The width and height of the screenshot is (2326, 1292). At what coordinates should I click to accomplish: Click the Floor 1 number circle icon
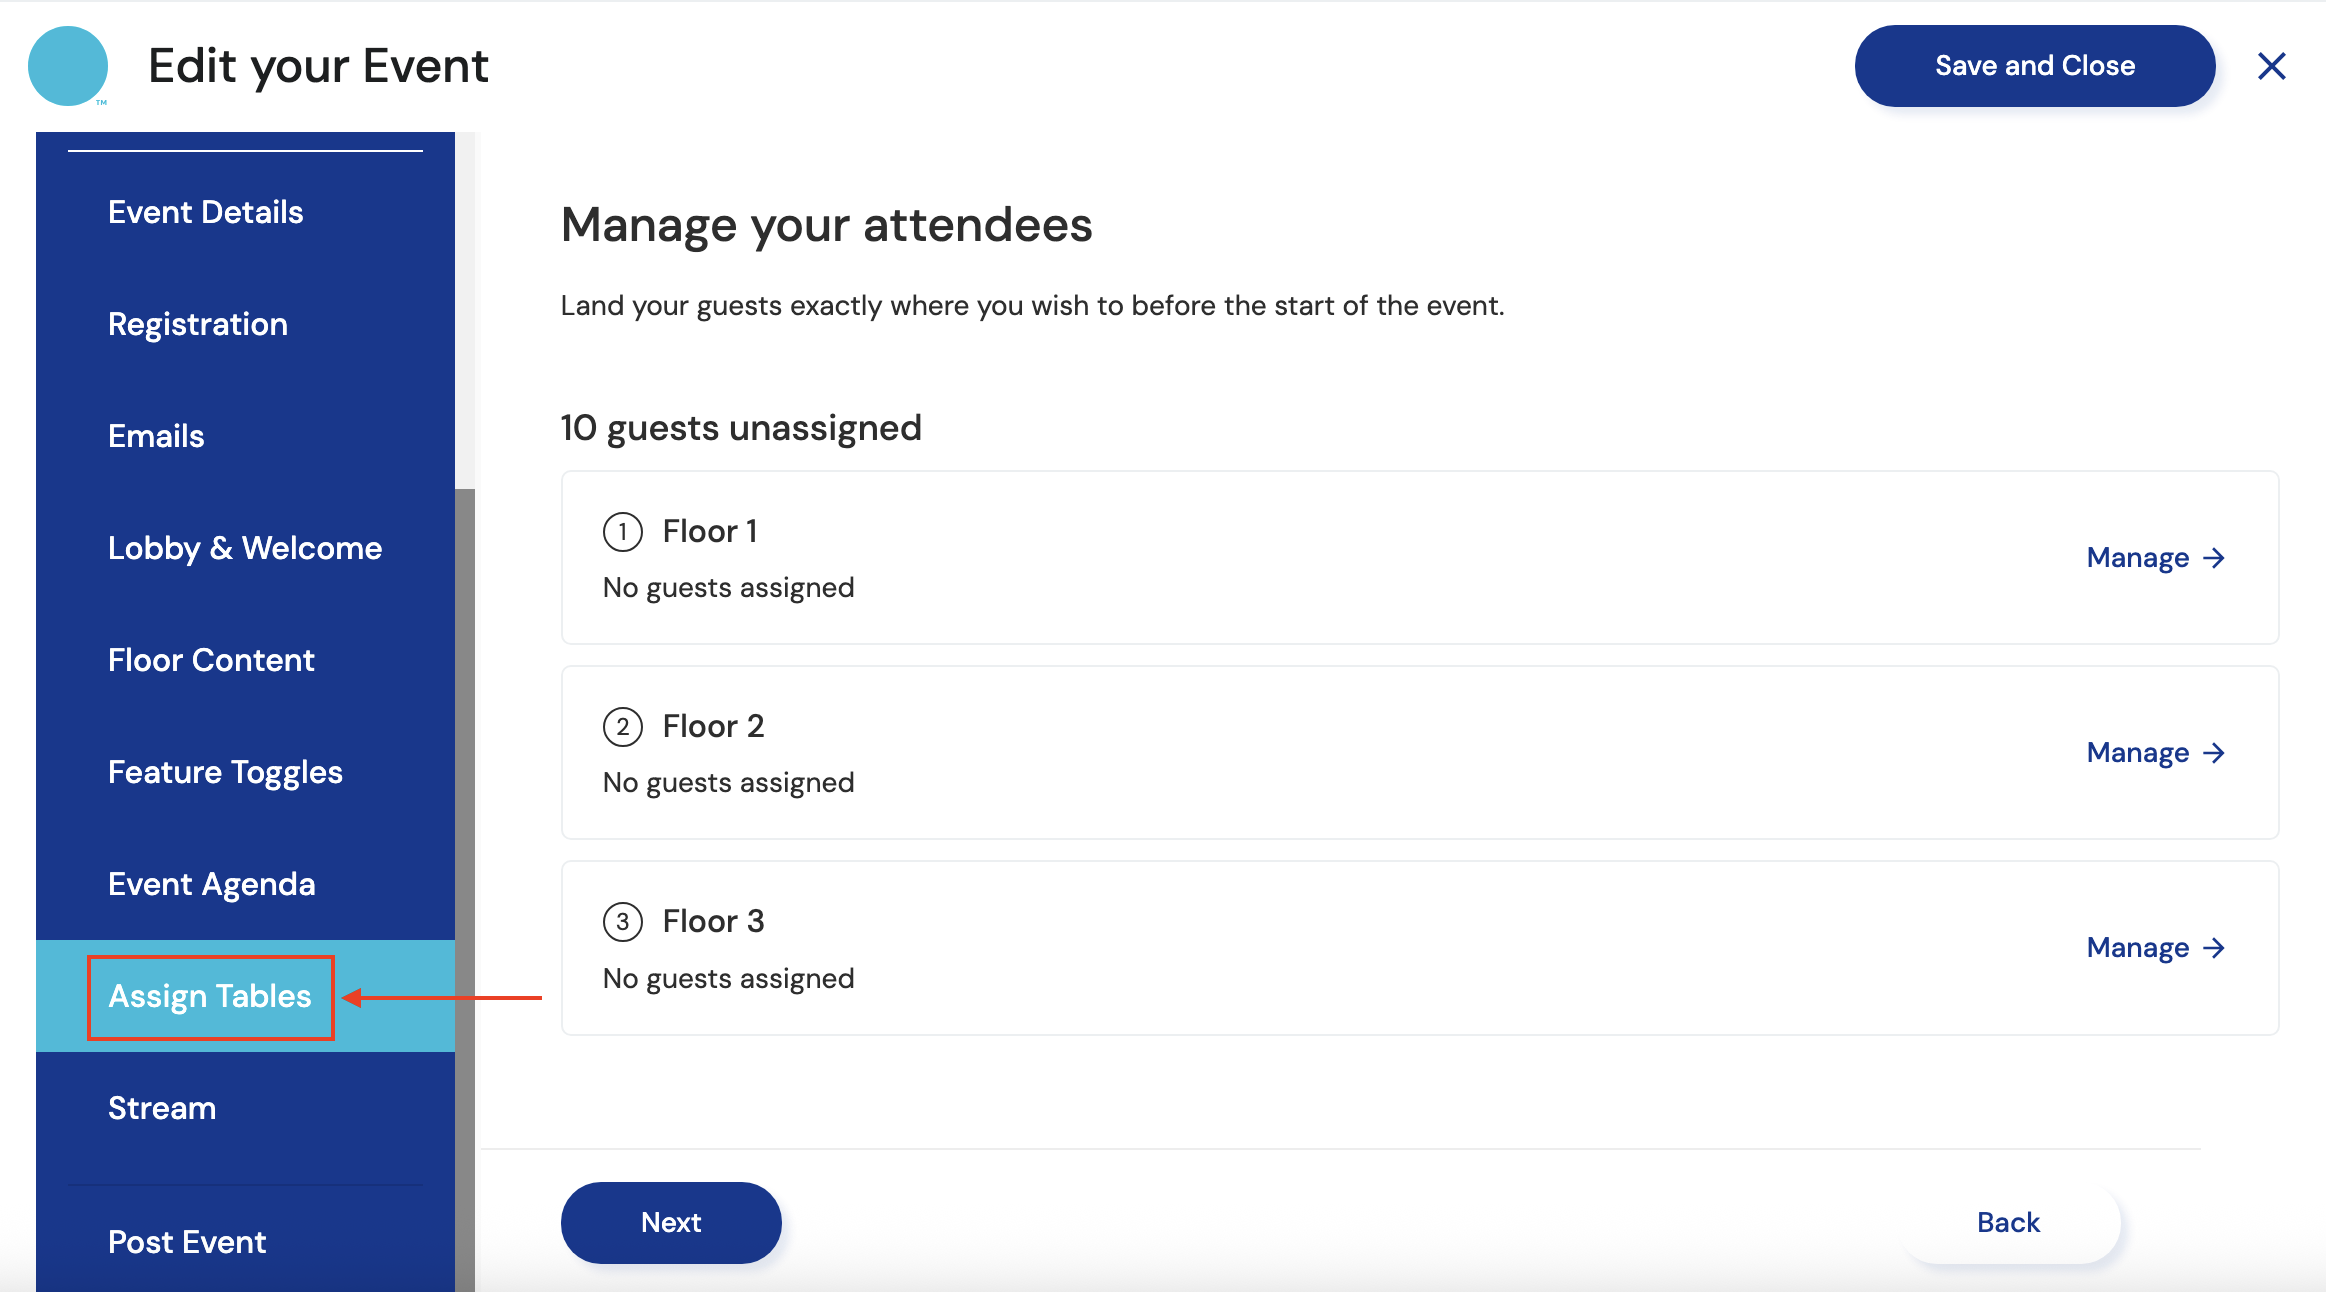coord(622,532)
